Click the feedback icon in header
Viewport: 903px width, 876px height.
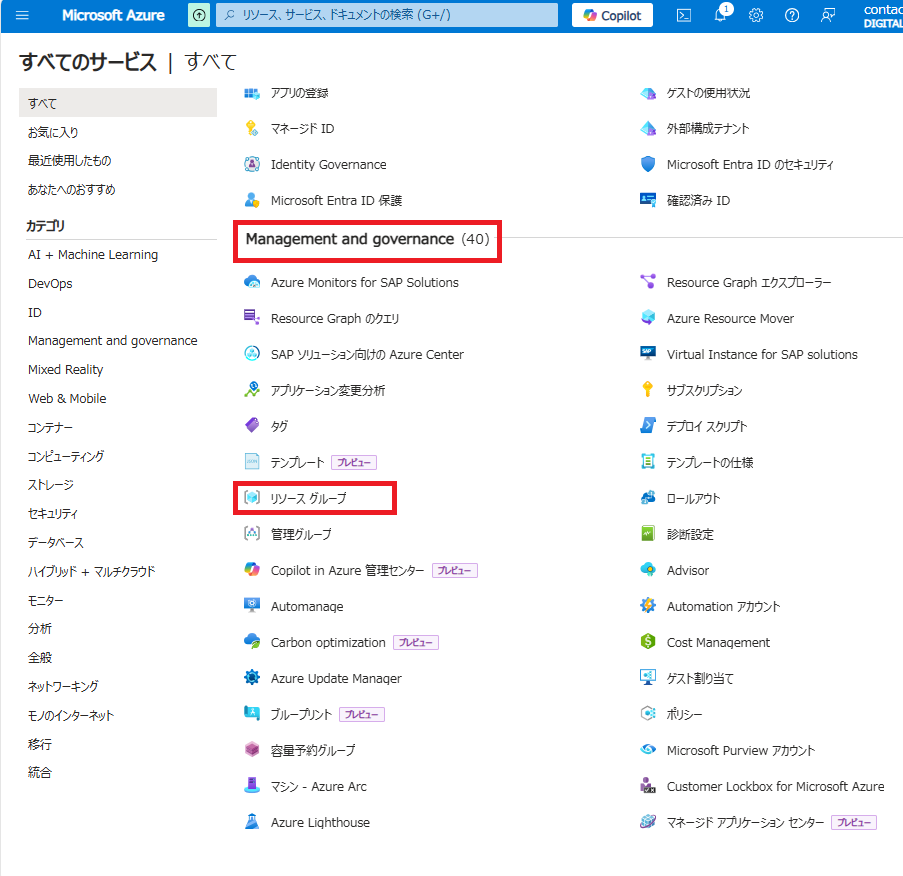tap(828, 16)
